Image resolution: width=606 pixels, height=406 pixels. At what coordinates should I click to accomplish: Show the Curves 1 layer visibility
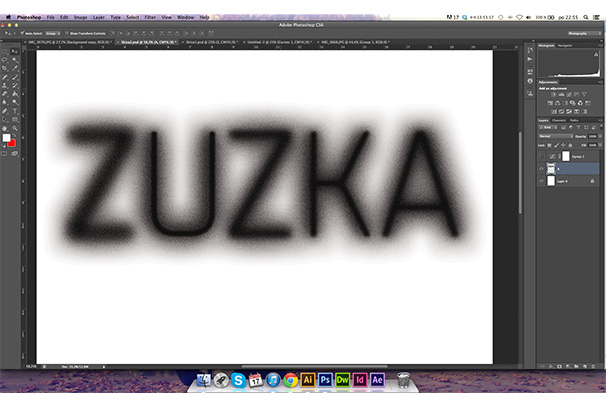(541, 157)
